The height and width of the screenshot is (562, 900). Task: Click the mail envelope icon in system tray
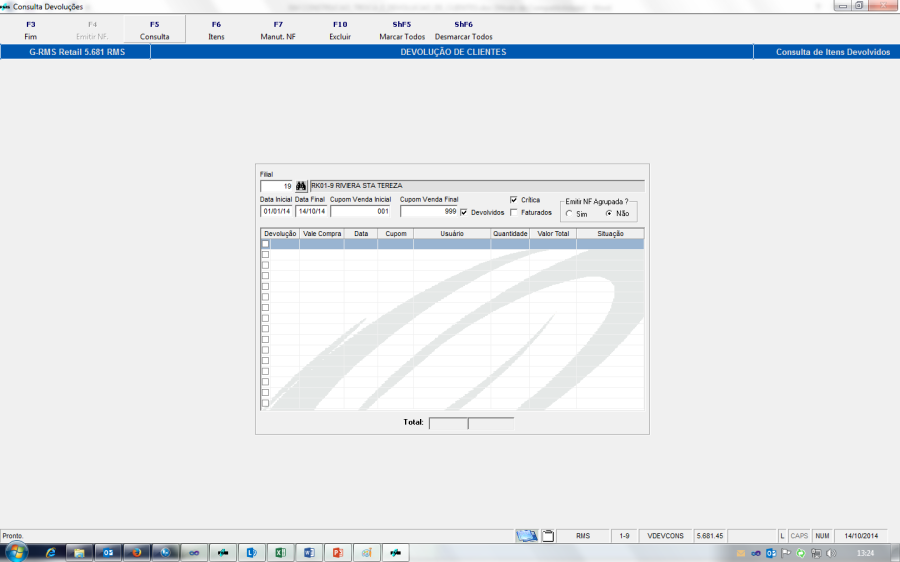(x=741, y=553)
